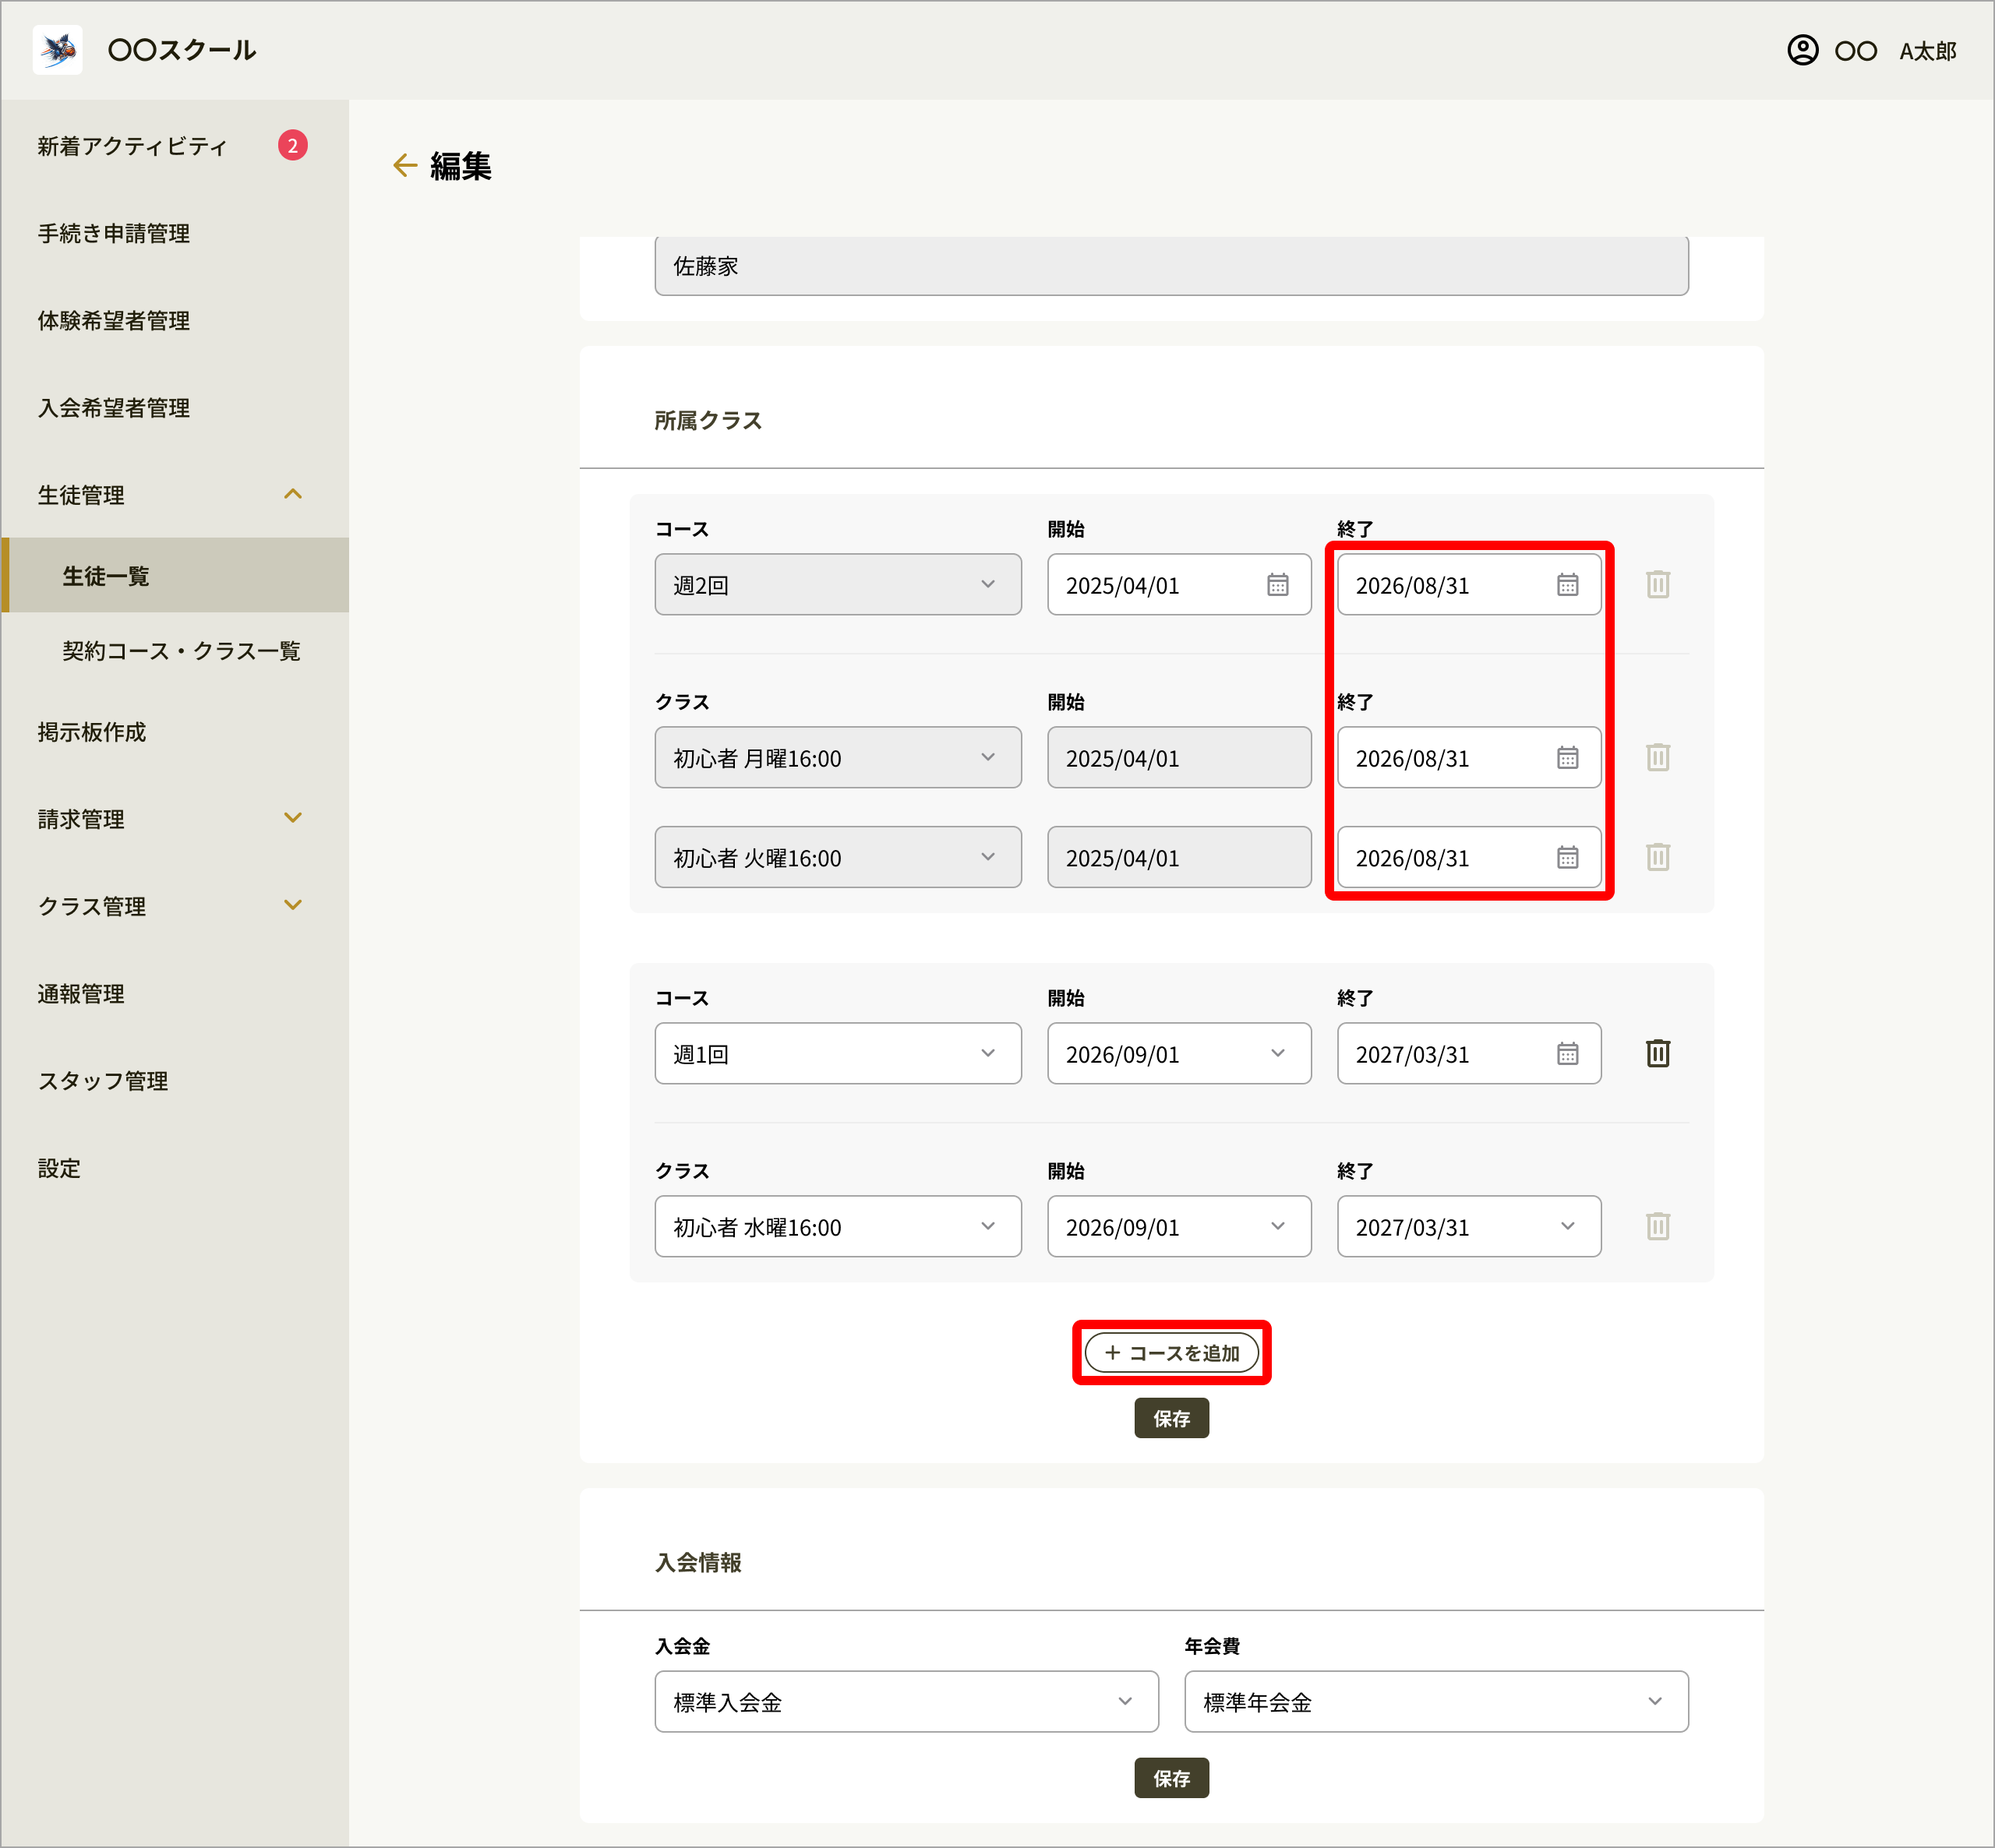The image size is (1995, 1848).
Task: Delete the 初心者 水曜16:00 class row
Action: coord(1657,1226)
